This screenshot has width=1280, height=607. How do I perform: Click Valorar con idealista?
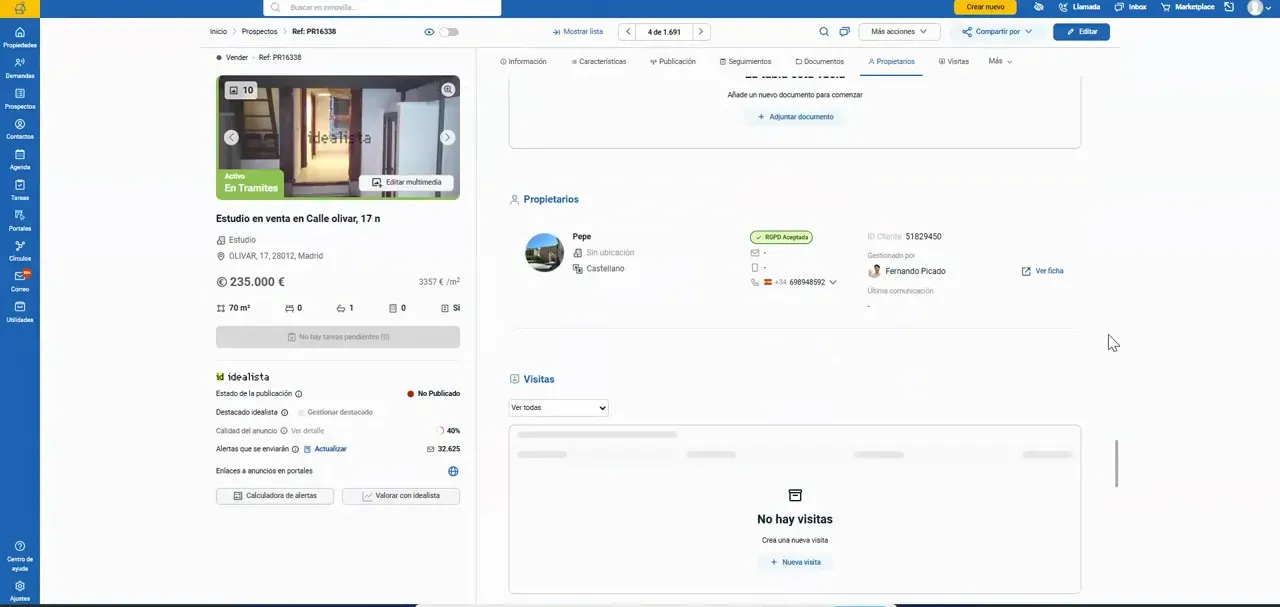401,496
